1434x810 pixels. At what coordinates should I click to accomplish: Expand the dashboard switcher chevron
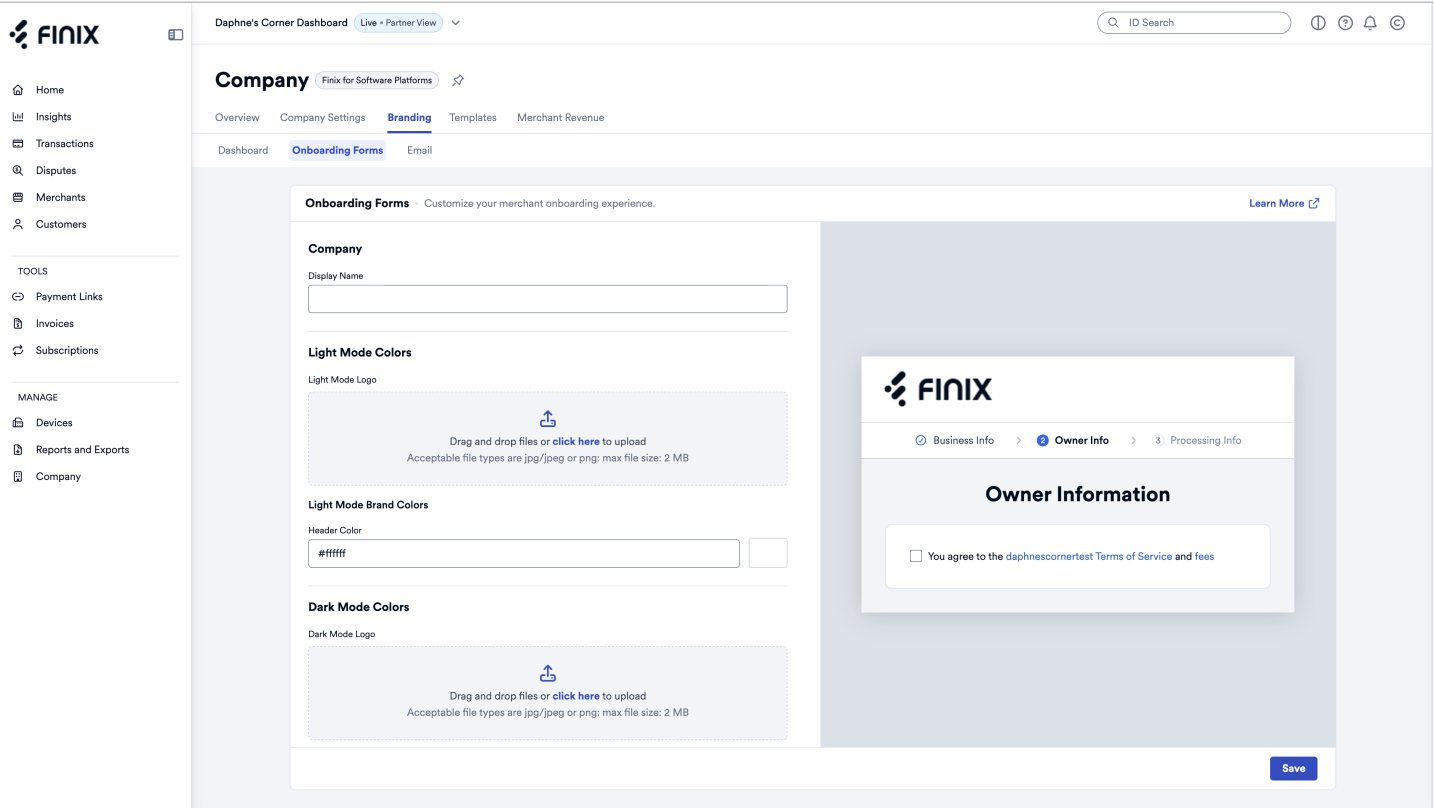click(x=456, y=23)
